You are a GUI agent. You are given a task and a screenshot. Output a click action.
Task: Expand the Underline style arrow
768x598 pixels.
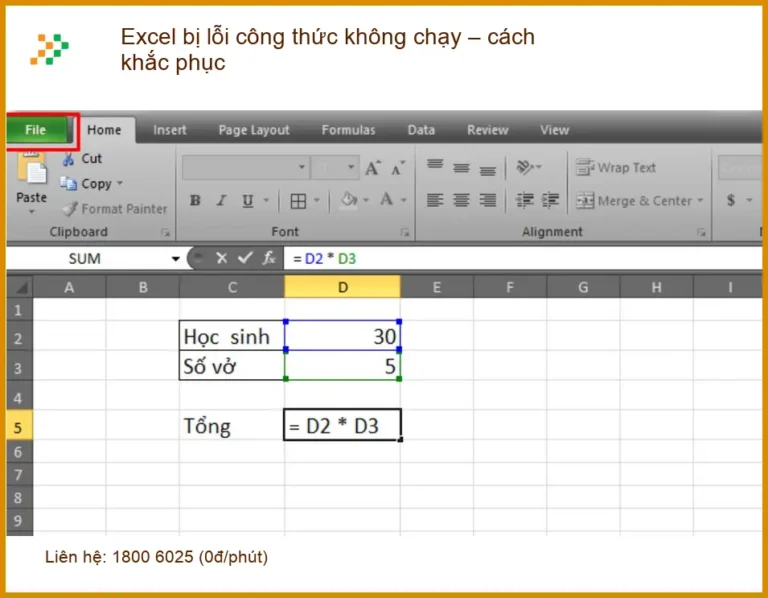click(266, 200)
